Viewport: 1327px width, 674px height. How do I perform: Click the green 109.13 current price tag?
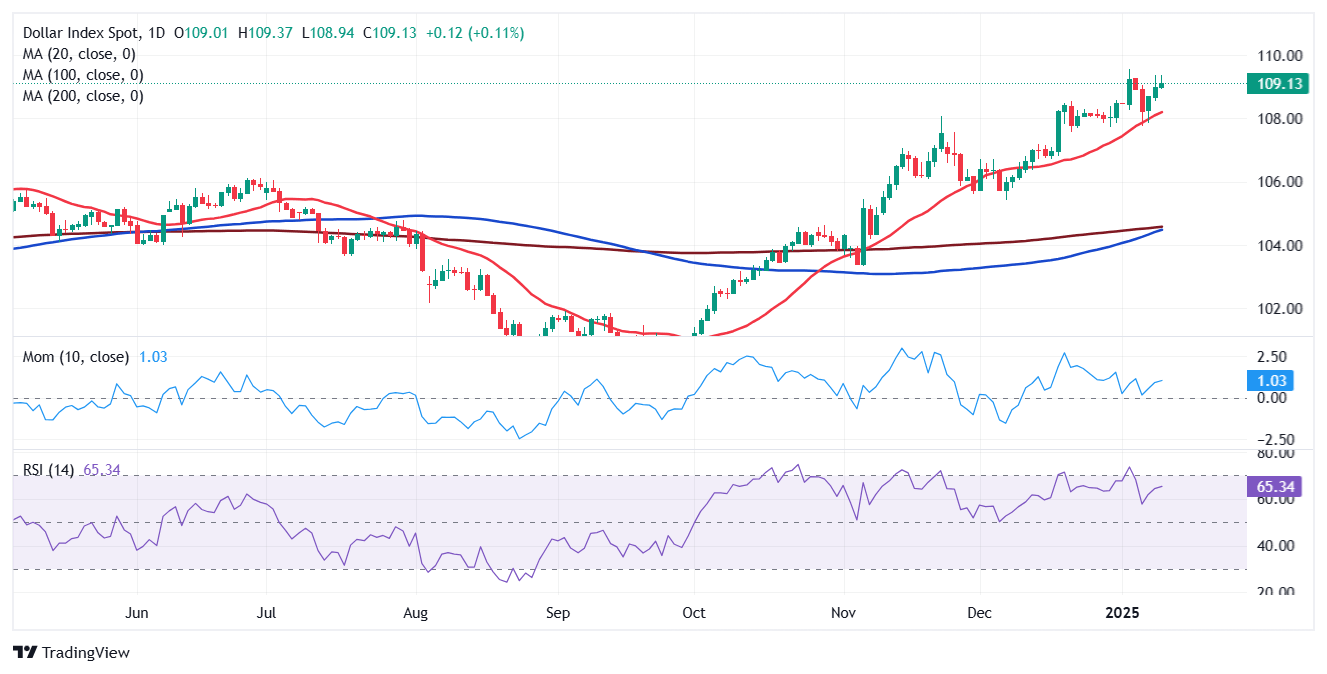(1278, 84)
